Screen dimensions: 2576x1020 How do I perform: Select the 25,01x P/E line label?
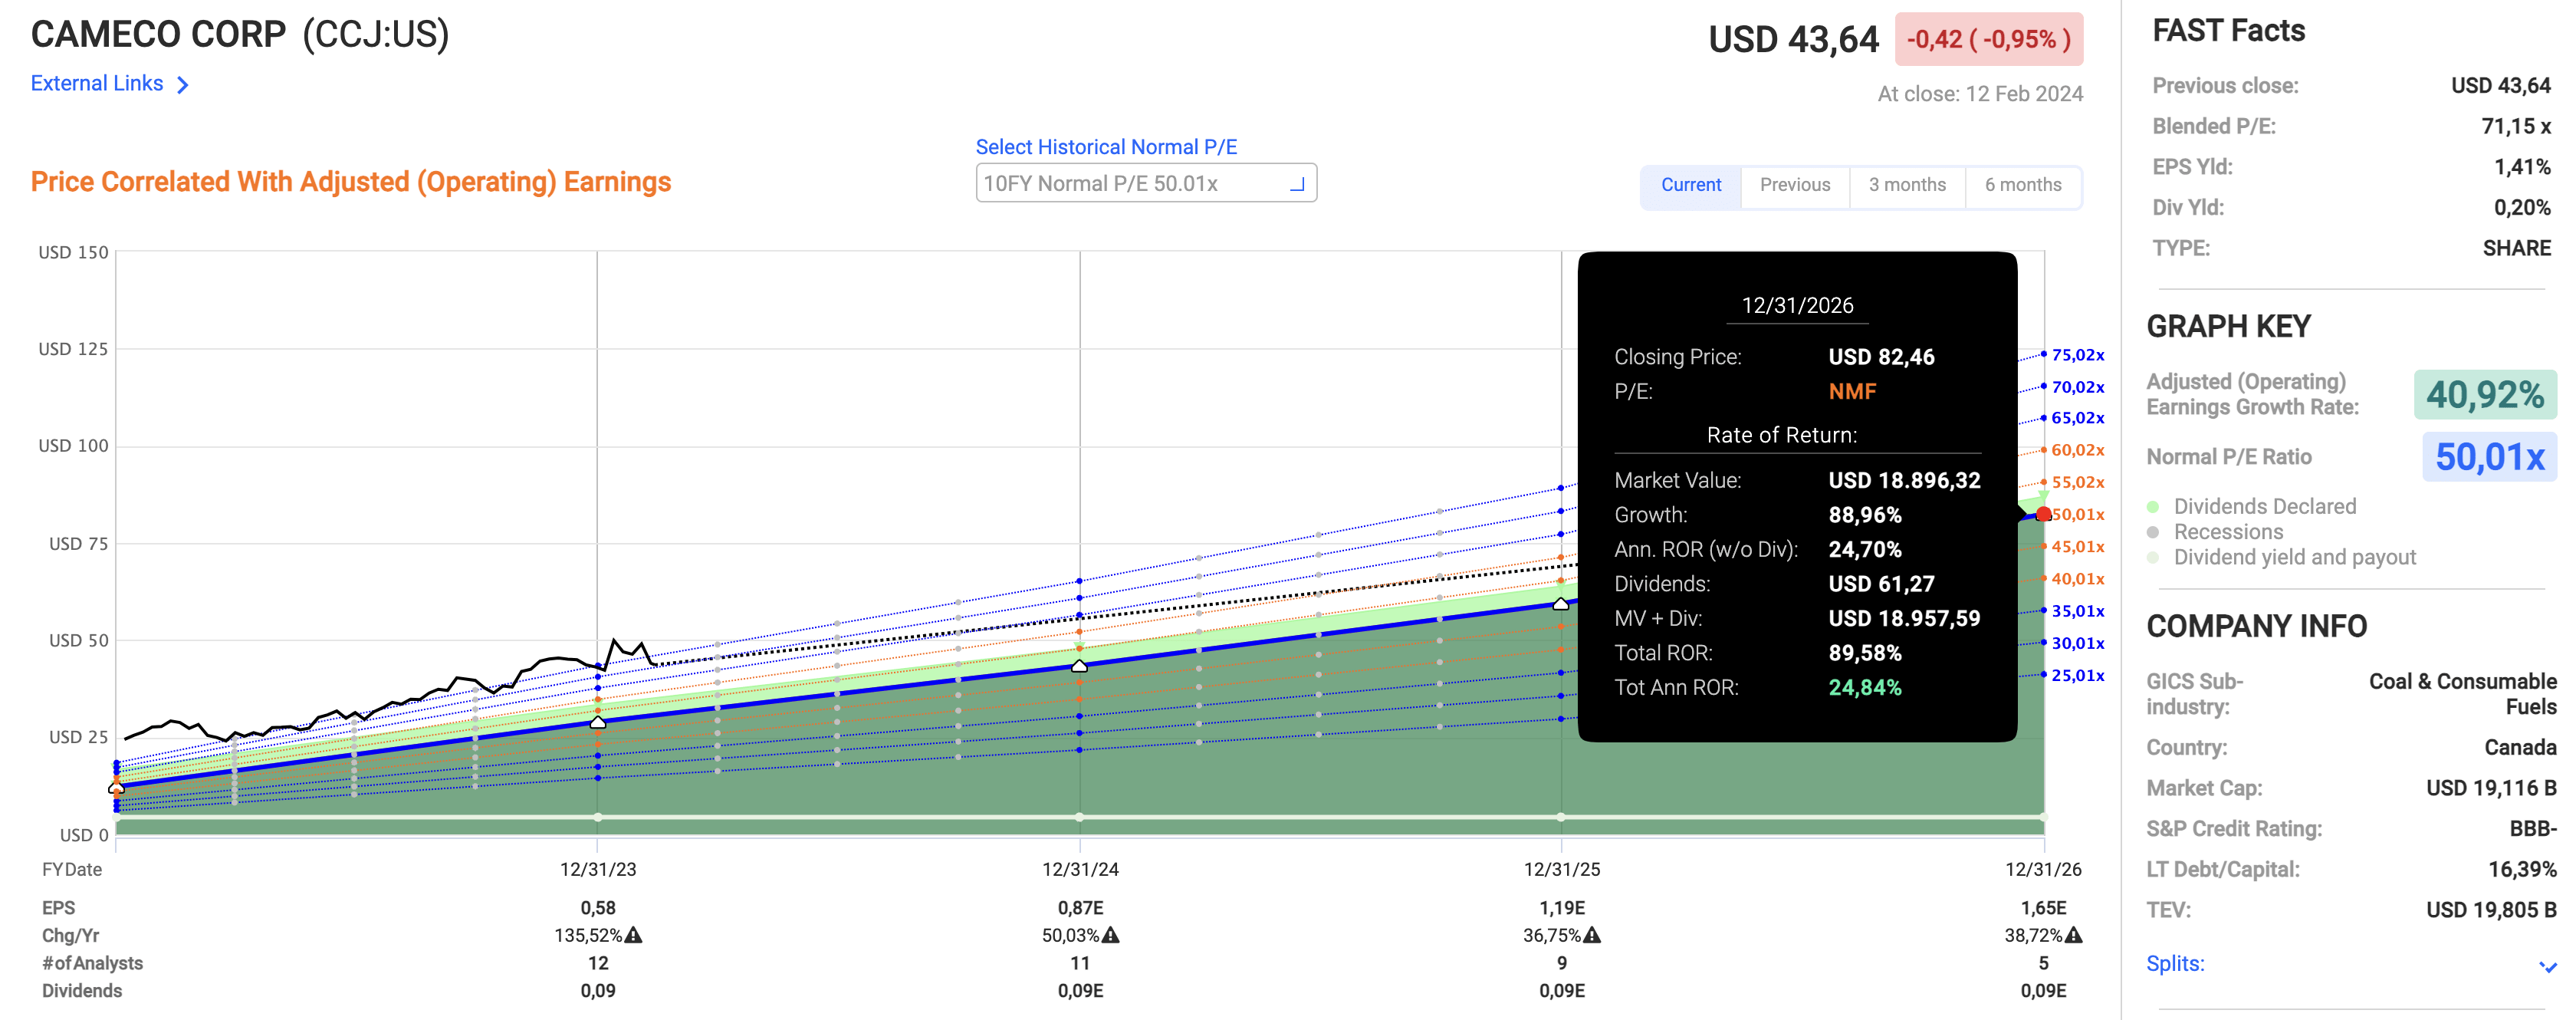pos(2077,675)
